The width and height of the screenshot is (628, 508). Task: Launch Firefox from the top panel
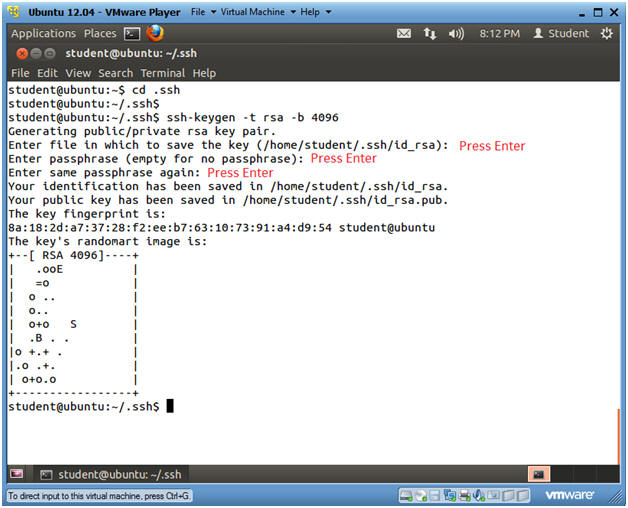155,33
